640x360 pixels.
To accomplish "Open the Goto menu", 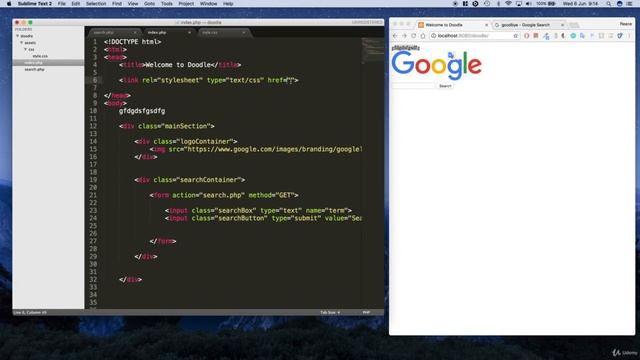I will point(149,4).
